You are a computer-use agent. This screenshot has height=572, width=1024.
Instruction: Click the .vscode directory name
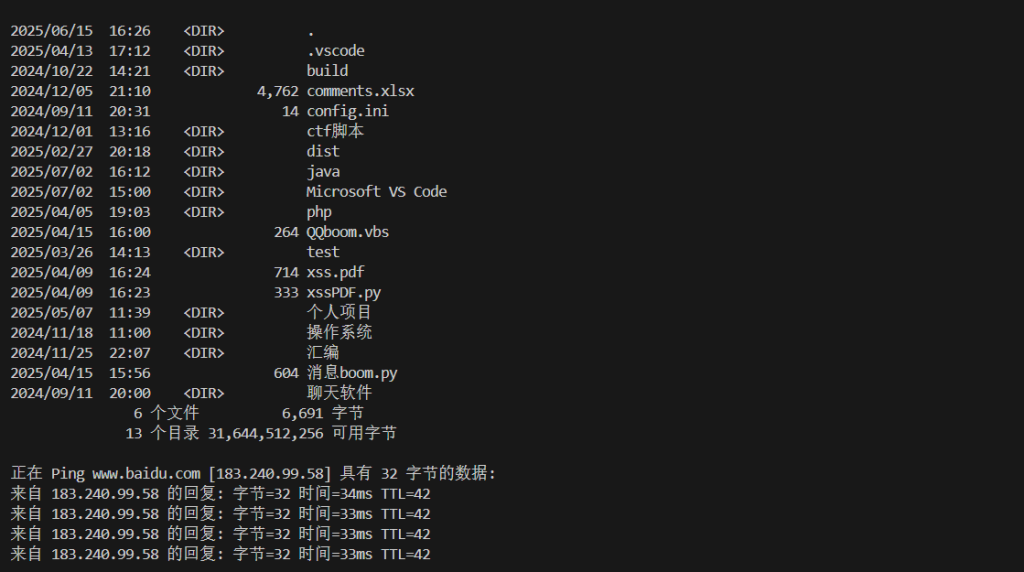point(336,50)
